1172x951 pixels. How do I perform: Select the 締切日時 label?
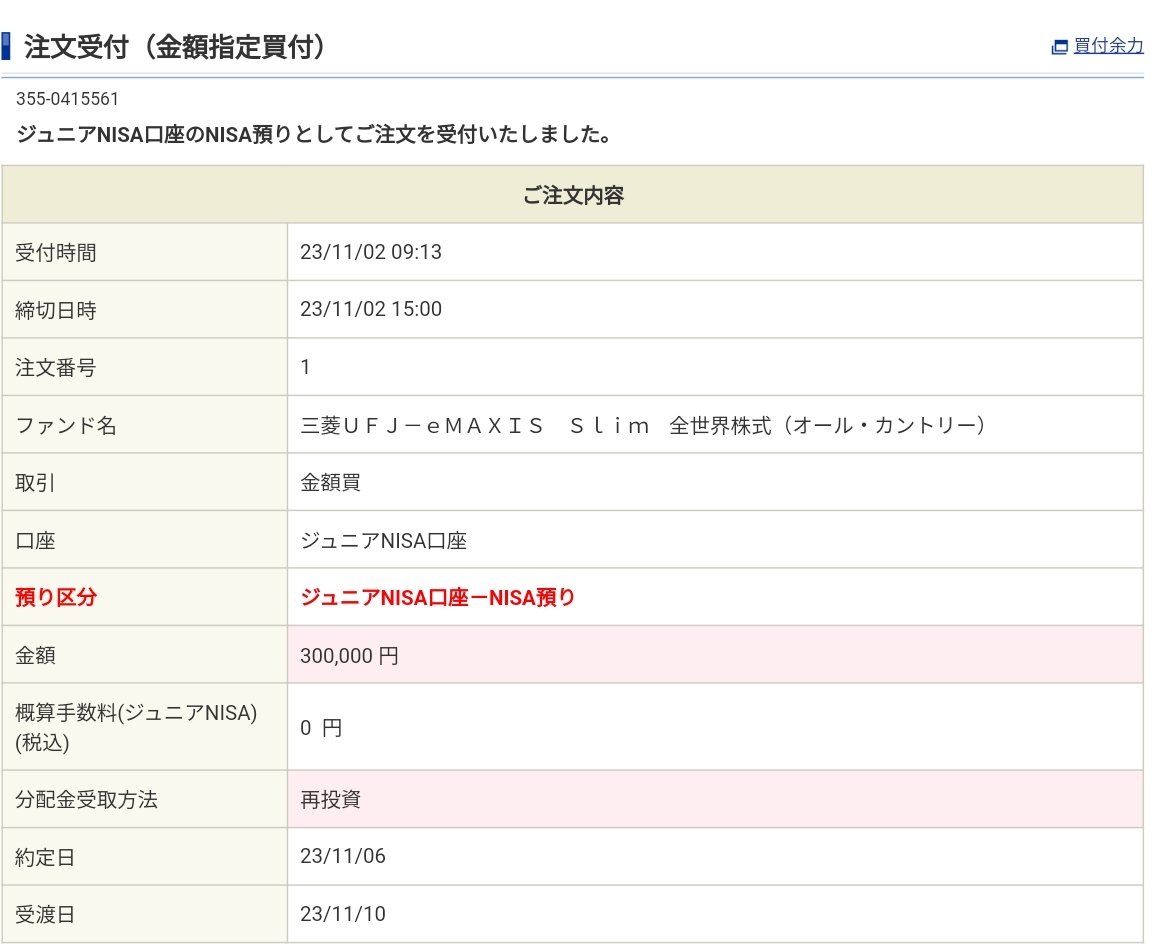tap(55, 310)
